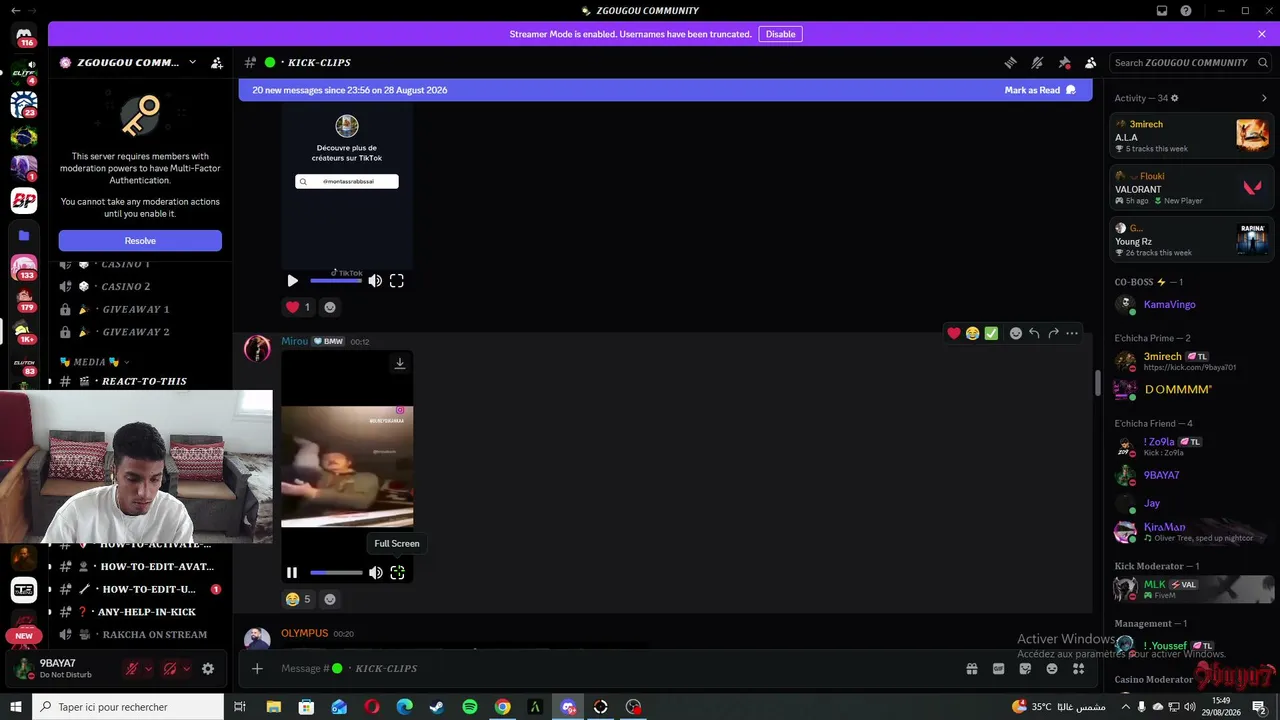Expand the Activity section chevron

click(x=1264, y=98)
